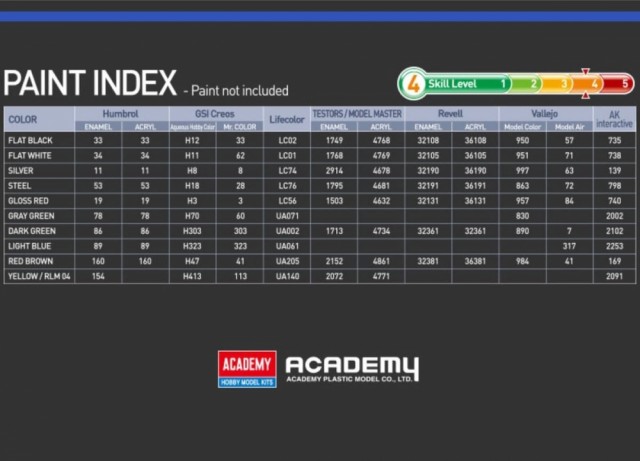Click the GSI Creos column header
This screenshot has width=640, height=461.
point(215,114)
